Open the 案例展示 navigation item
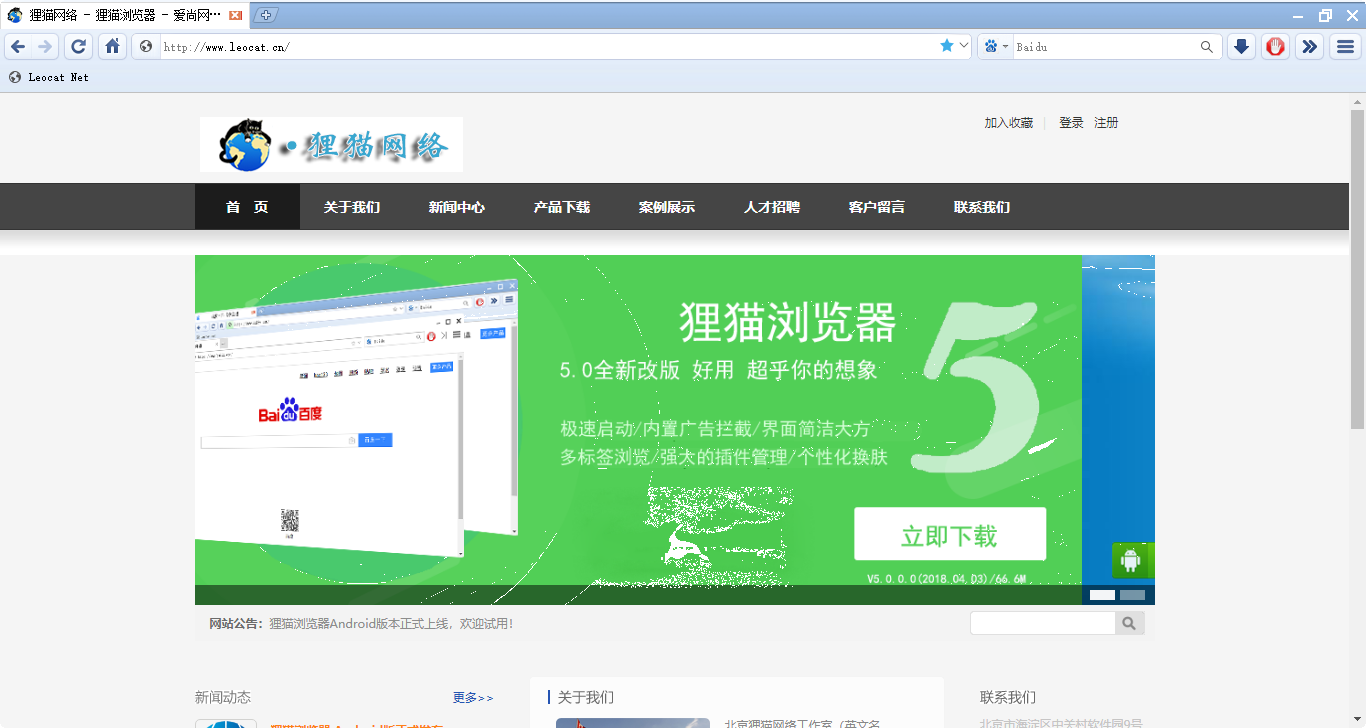Screen dimensions: 1366x728 coord(667,207)
